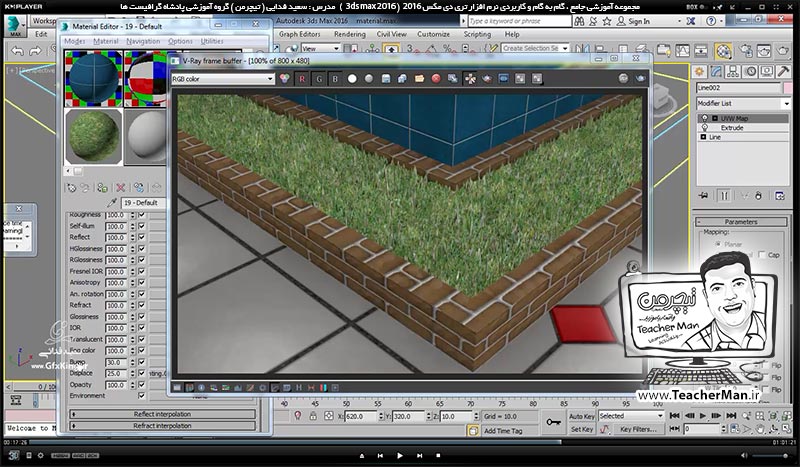Select the blue tile material sample sphere
The width and height of the screenshot is (800, 467).
coord(93,78)
